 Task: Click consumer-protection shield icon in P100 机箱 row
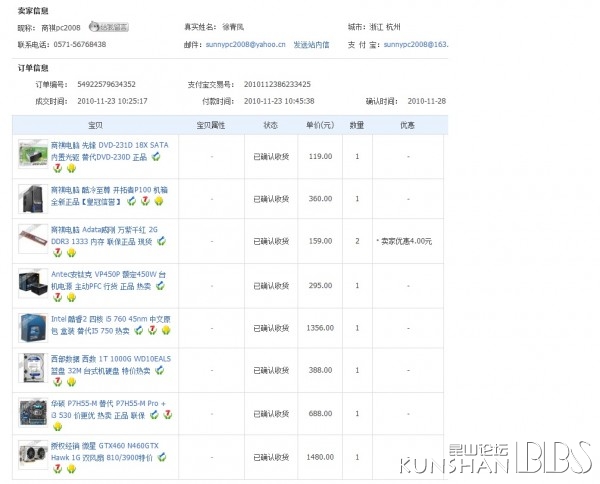point(131,201)
